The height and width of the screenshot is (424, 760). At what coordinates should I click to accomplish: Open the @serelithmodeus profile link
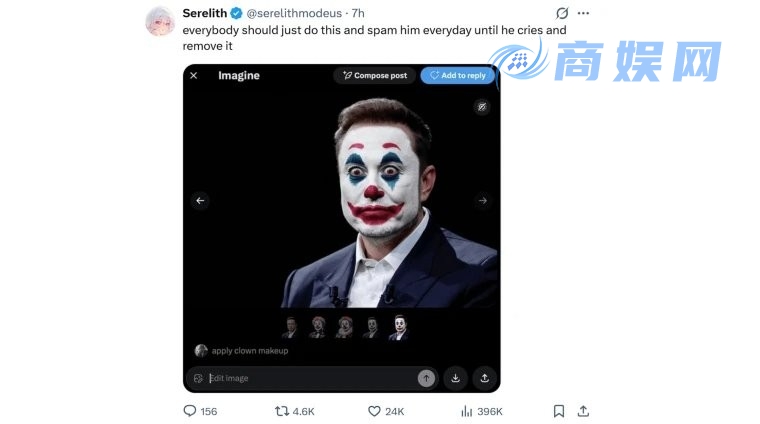coord(296,13)
